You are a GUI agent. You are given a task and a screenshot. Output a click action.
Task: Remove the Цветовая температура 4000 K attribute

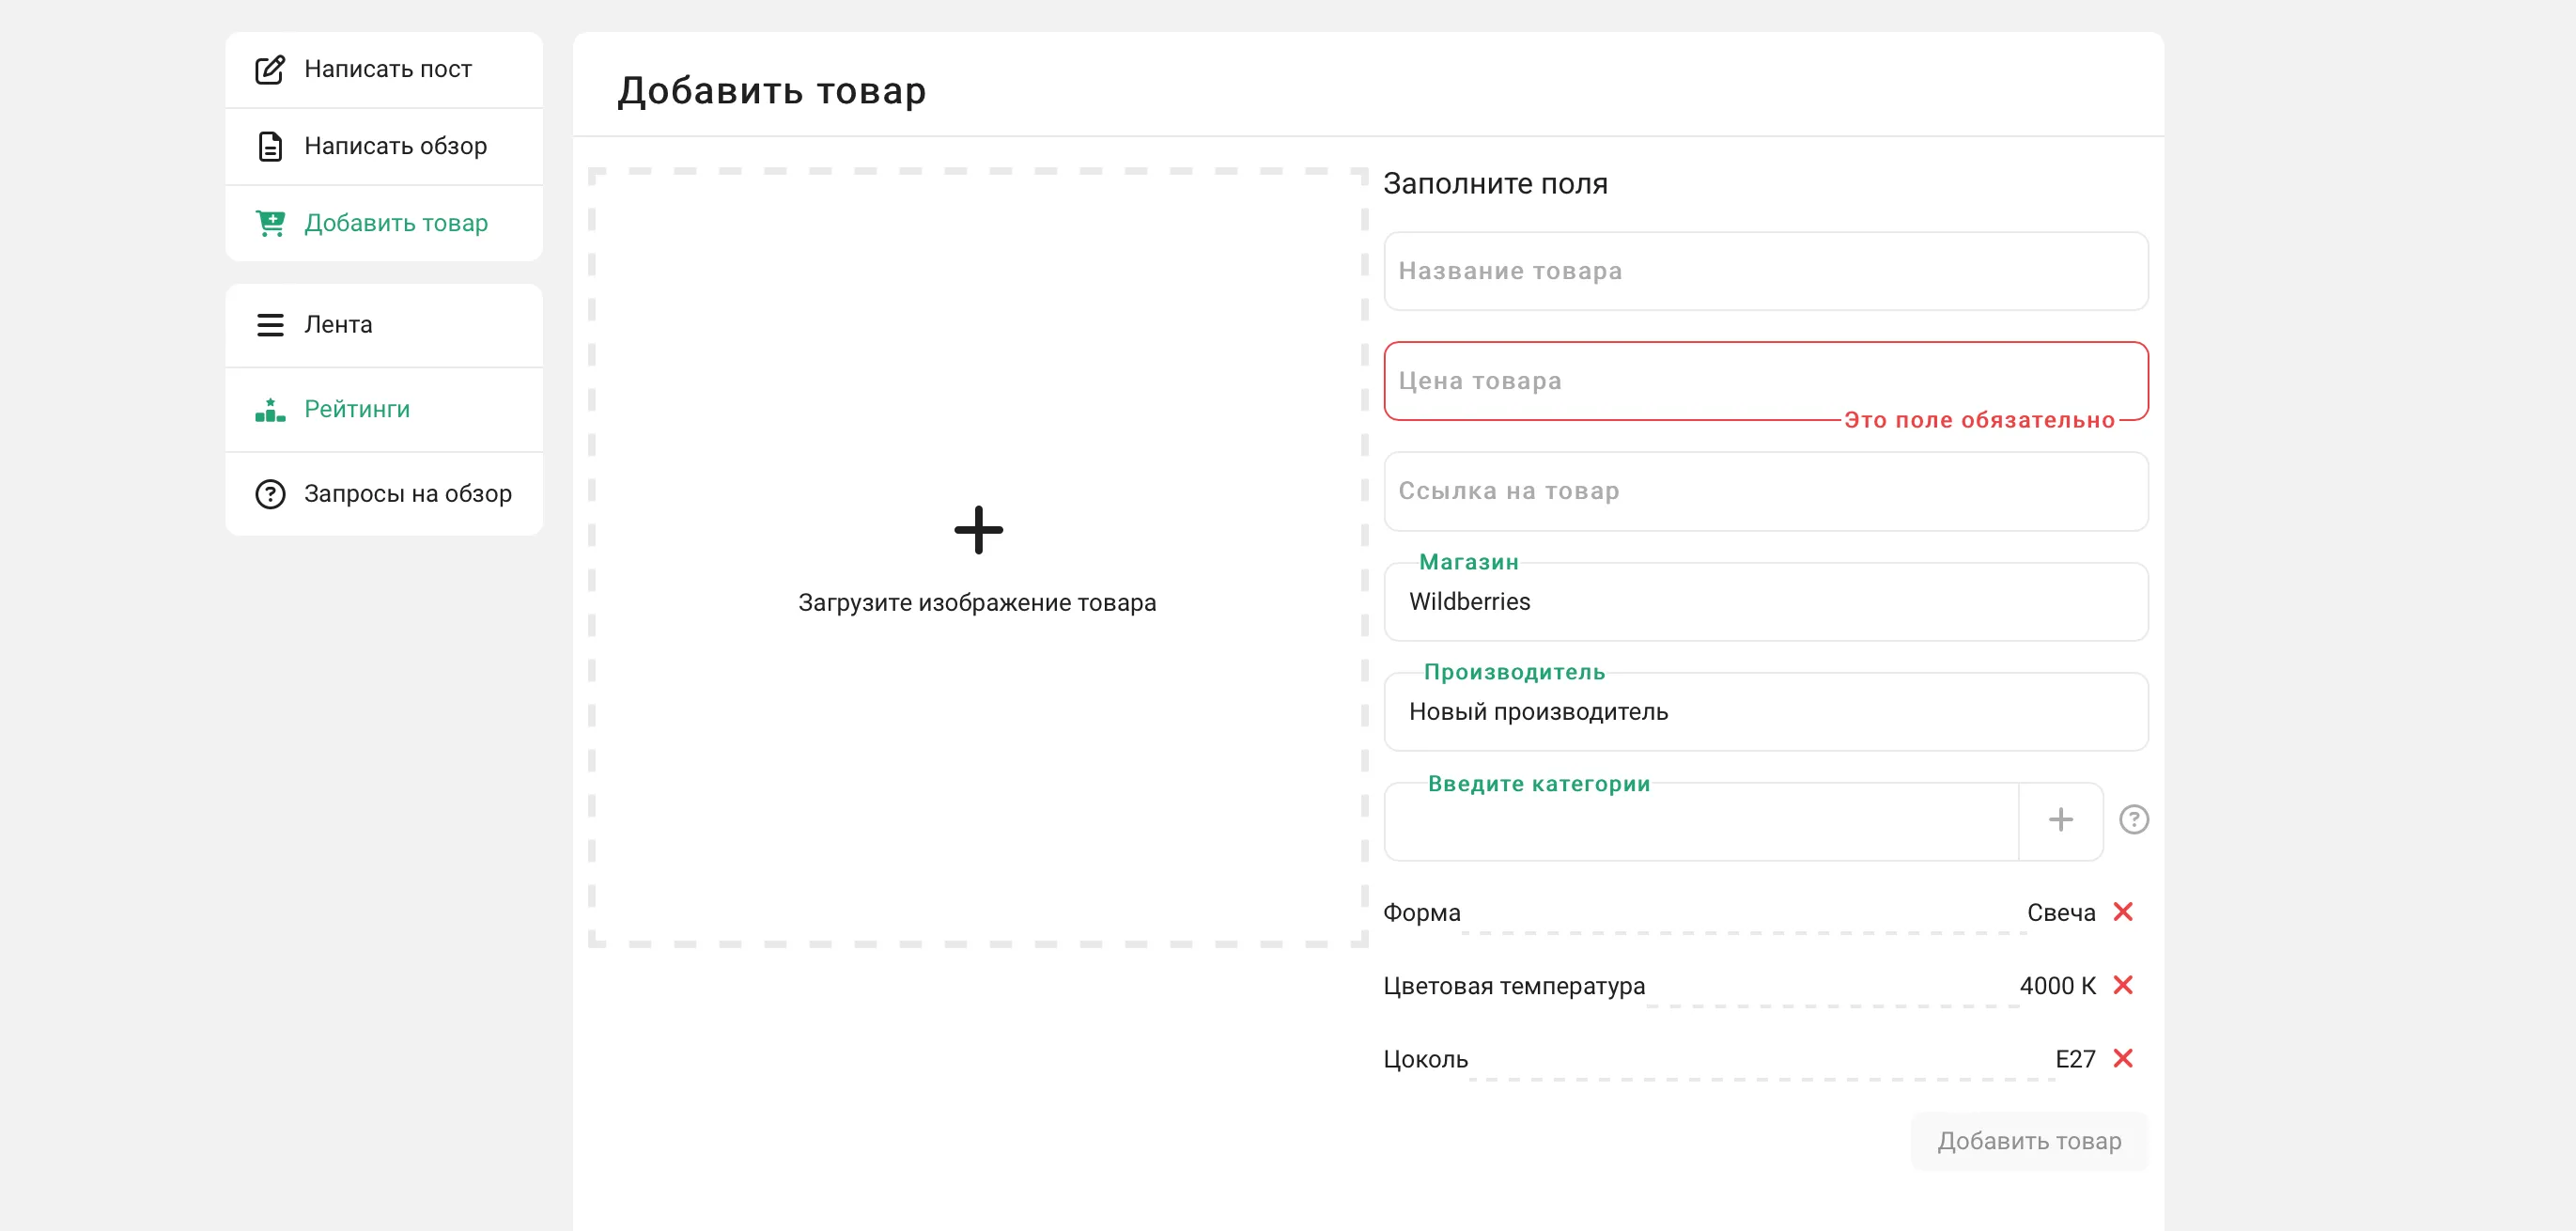pos(2122,985)
